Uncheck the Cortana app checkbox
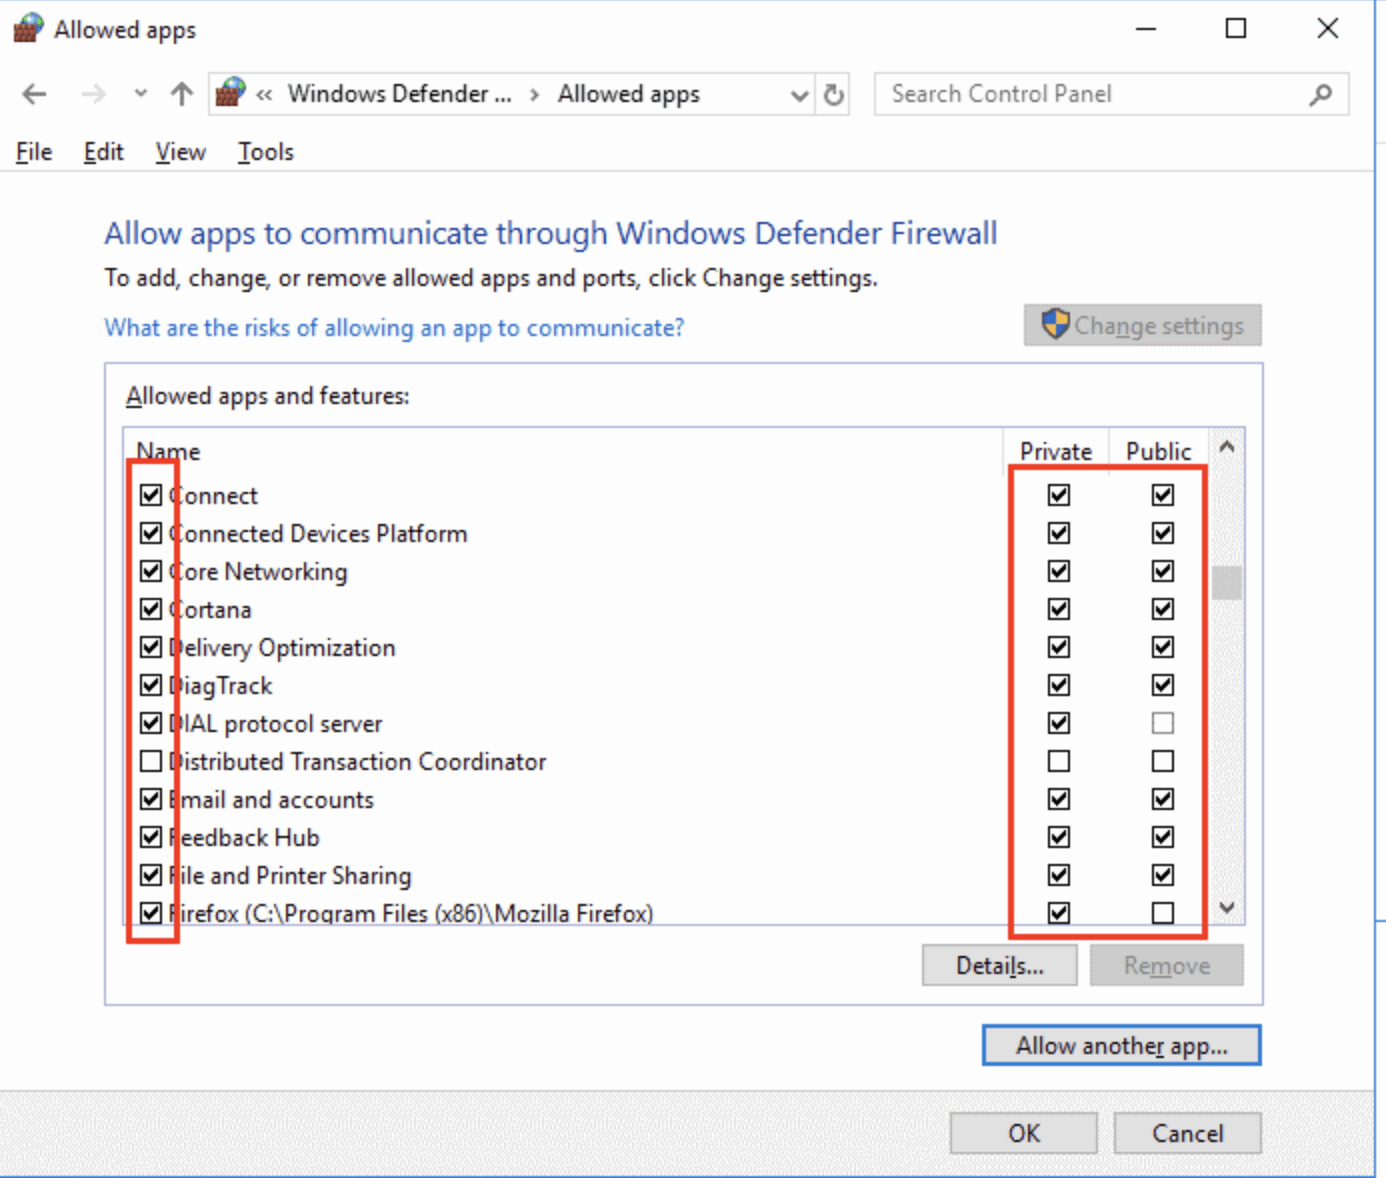 151,609
